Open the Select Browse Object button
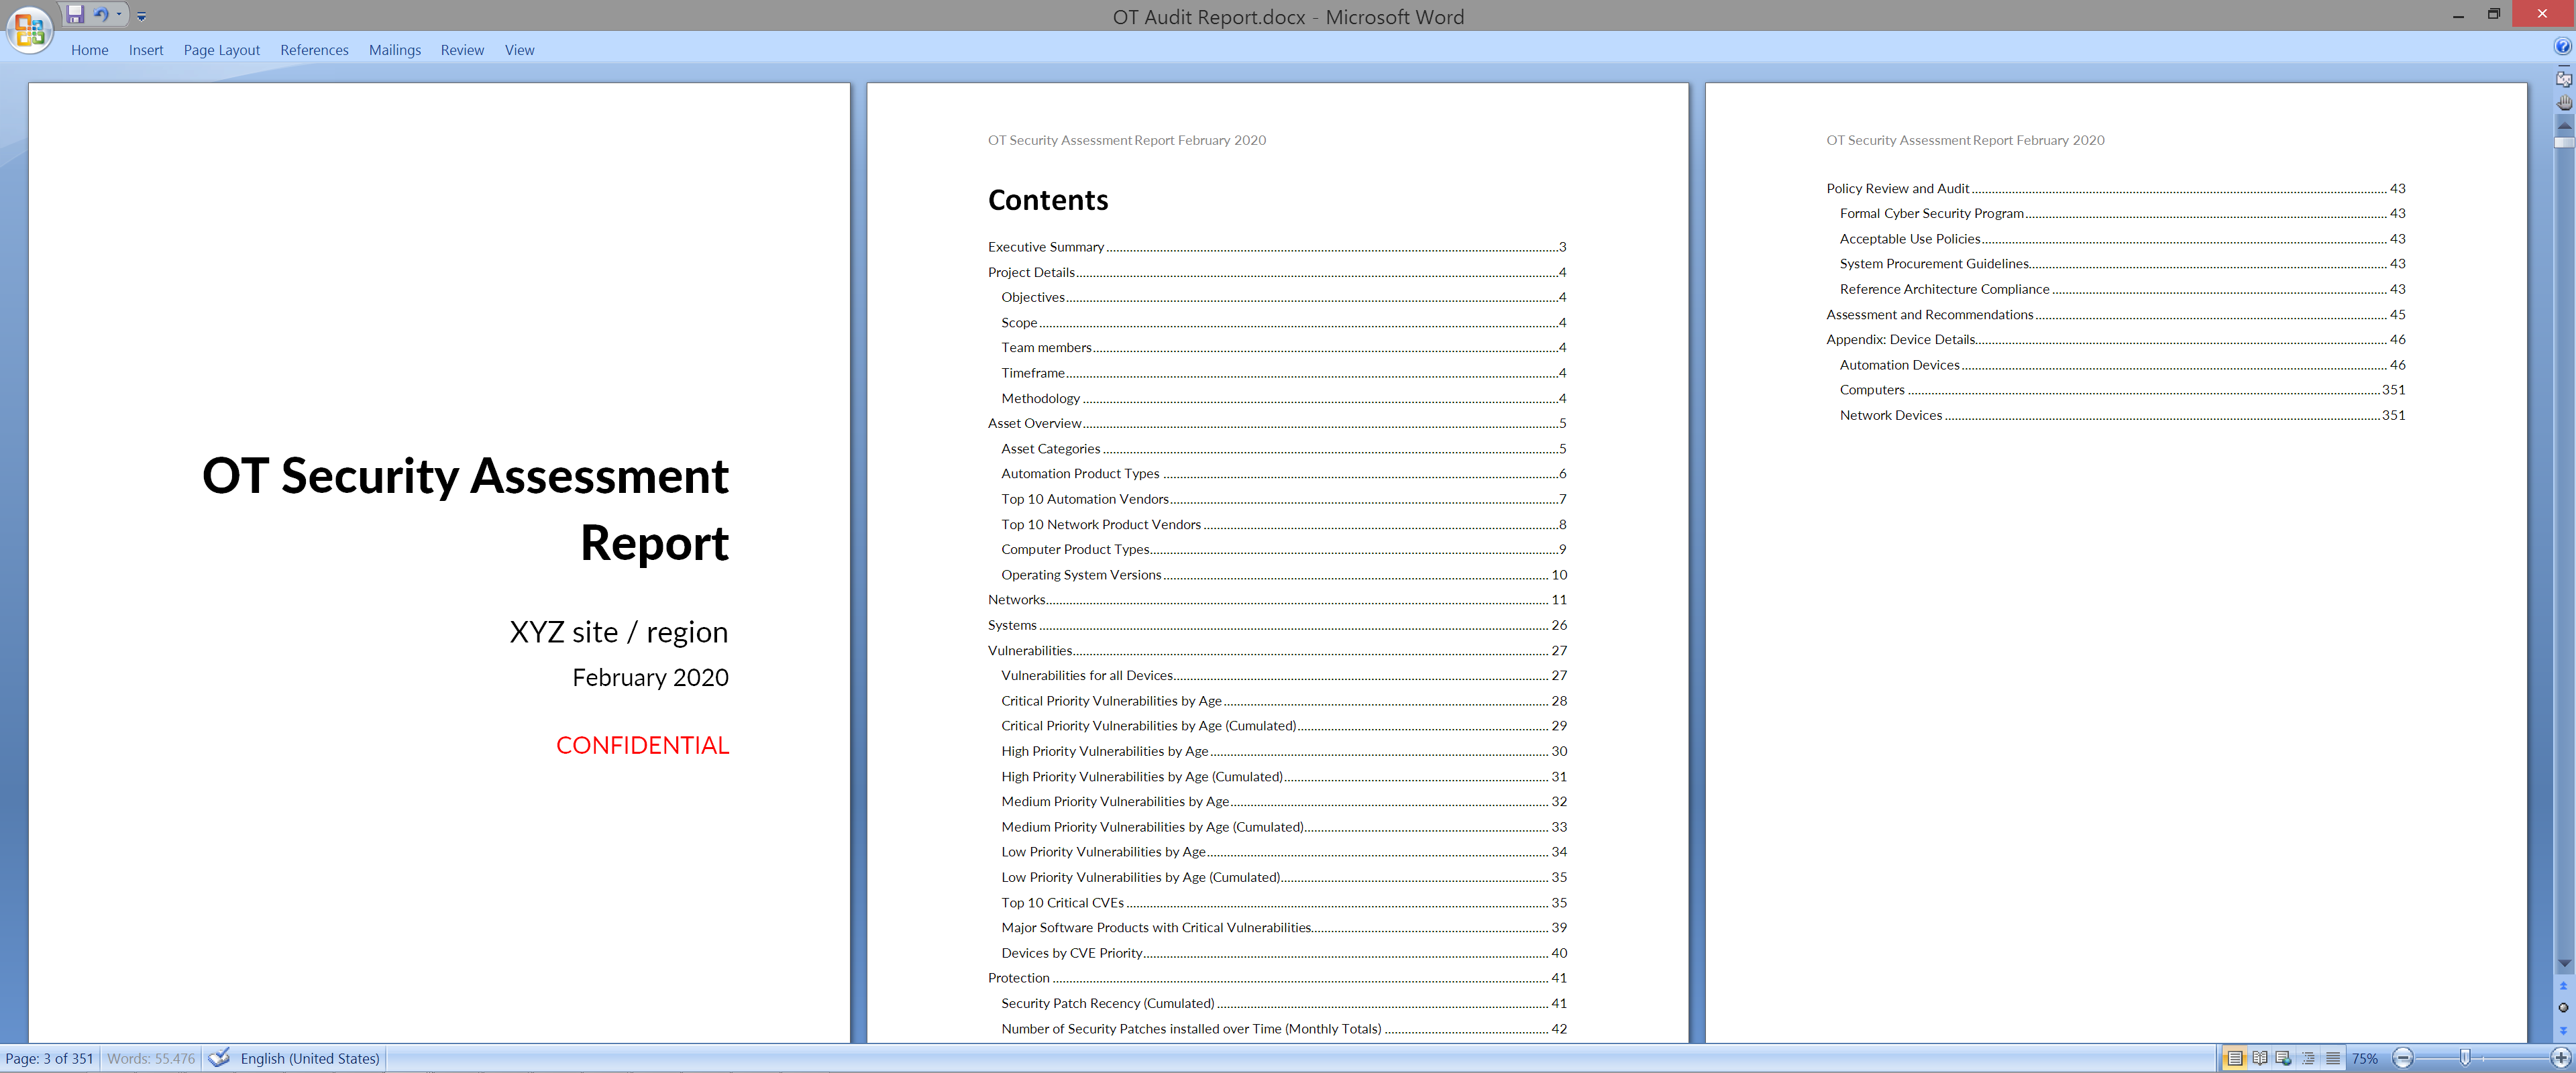Image resolution: width=2576 pixels, height=1073 pixels. click(x=2564, y=1008)
